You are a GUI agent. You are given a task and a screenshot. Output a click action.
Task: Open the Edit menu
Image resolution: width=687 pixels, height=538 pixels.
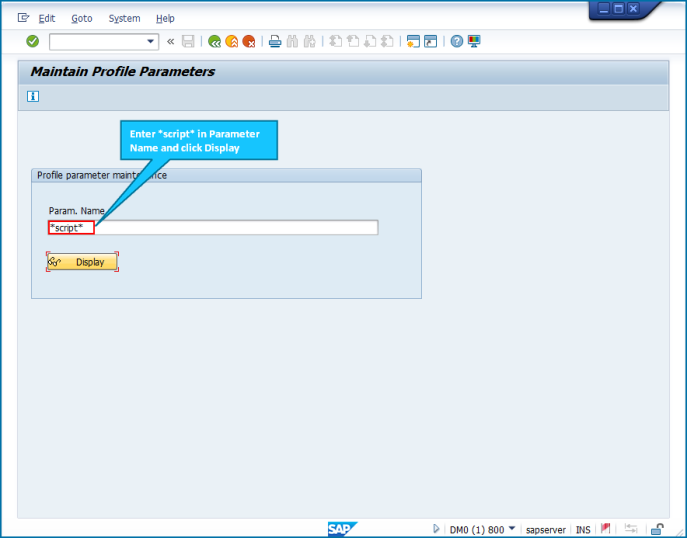(47, 18)
